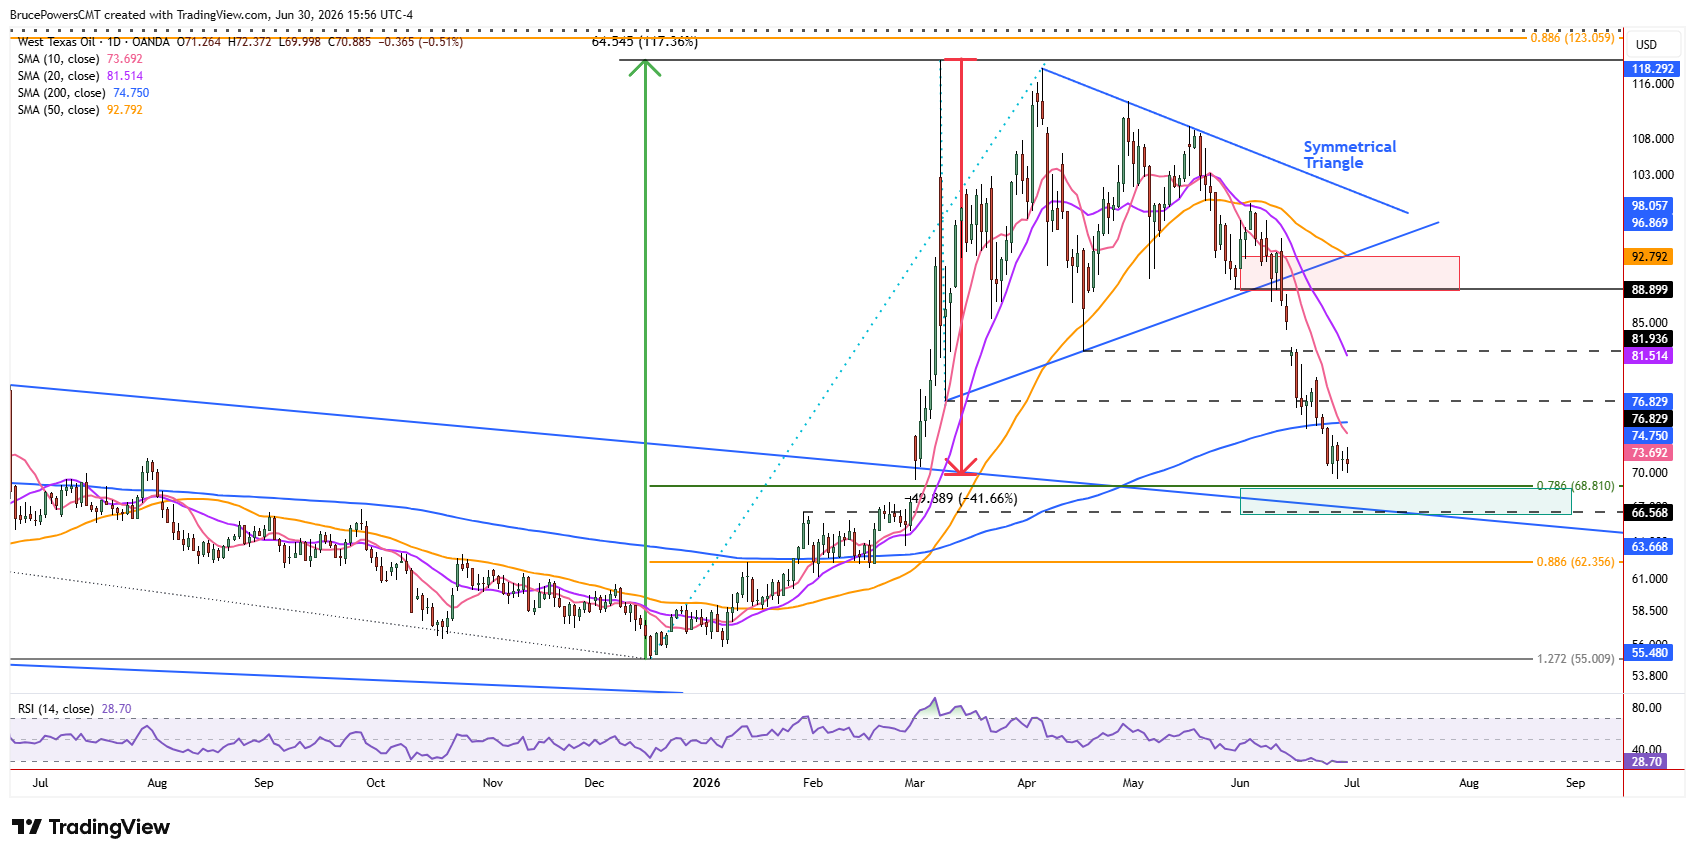1695x857 pixels.
Task: Click the 108.000 price scale label
Action: point(1653,139)
